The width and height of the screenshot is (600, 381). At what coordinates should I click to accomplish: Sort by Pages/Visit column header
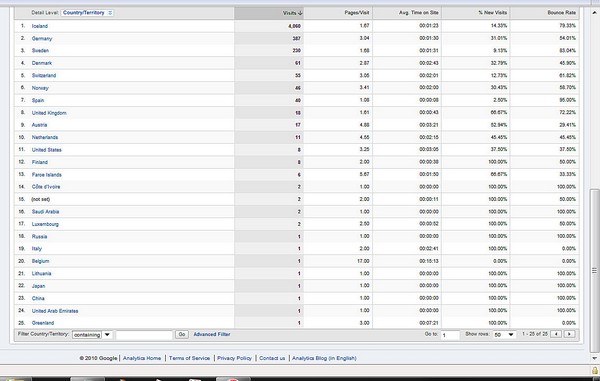pyautogui.click(x=357, y=13)
